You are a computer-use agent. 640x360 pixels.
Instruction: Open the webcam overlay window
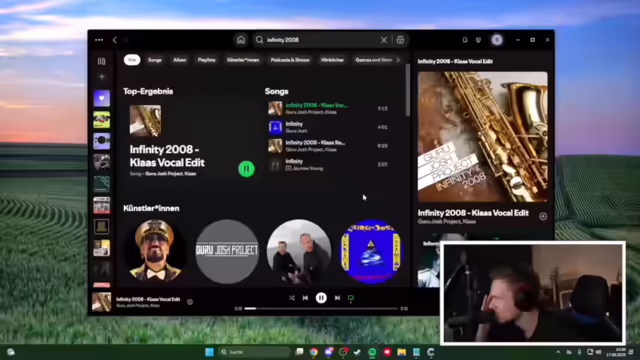pyautogui.click(x=533, y=293)
